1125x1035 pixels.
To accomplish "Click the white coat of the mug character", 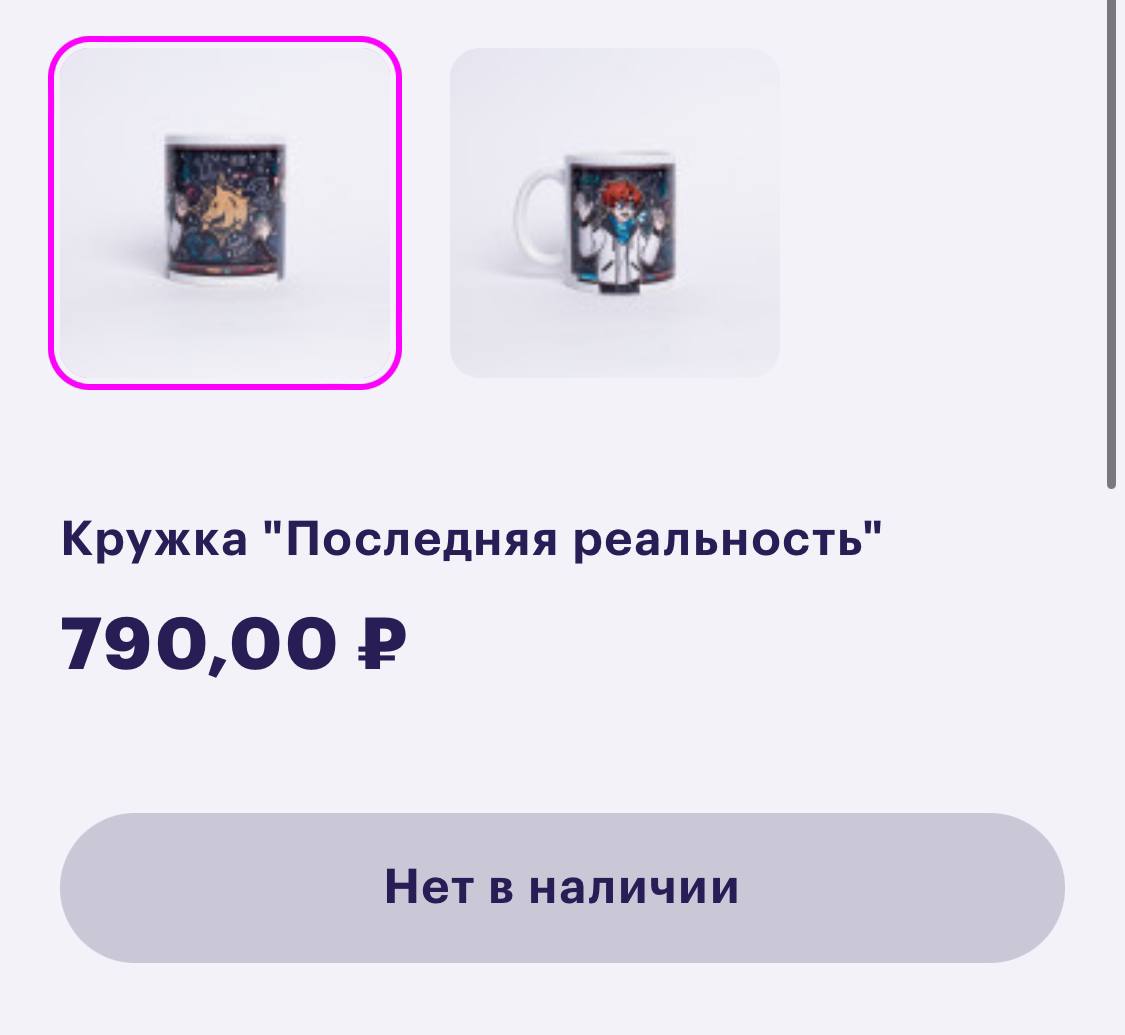I will [x=619, y=256].
